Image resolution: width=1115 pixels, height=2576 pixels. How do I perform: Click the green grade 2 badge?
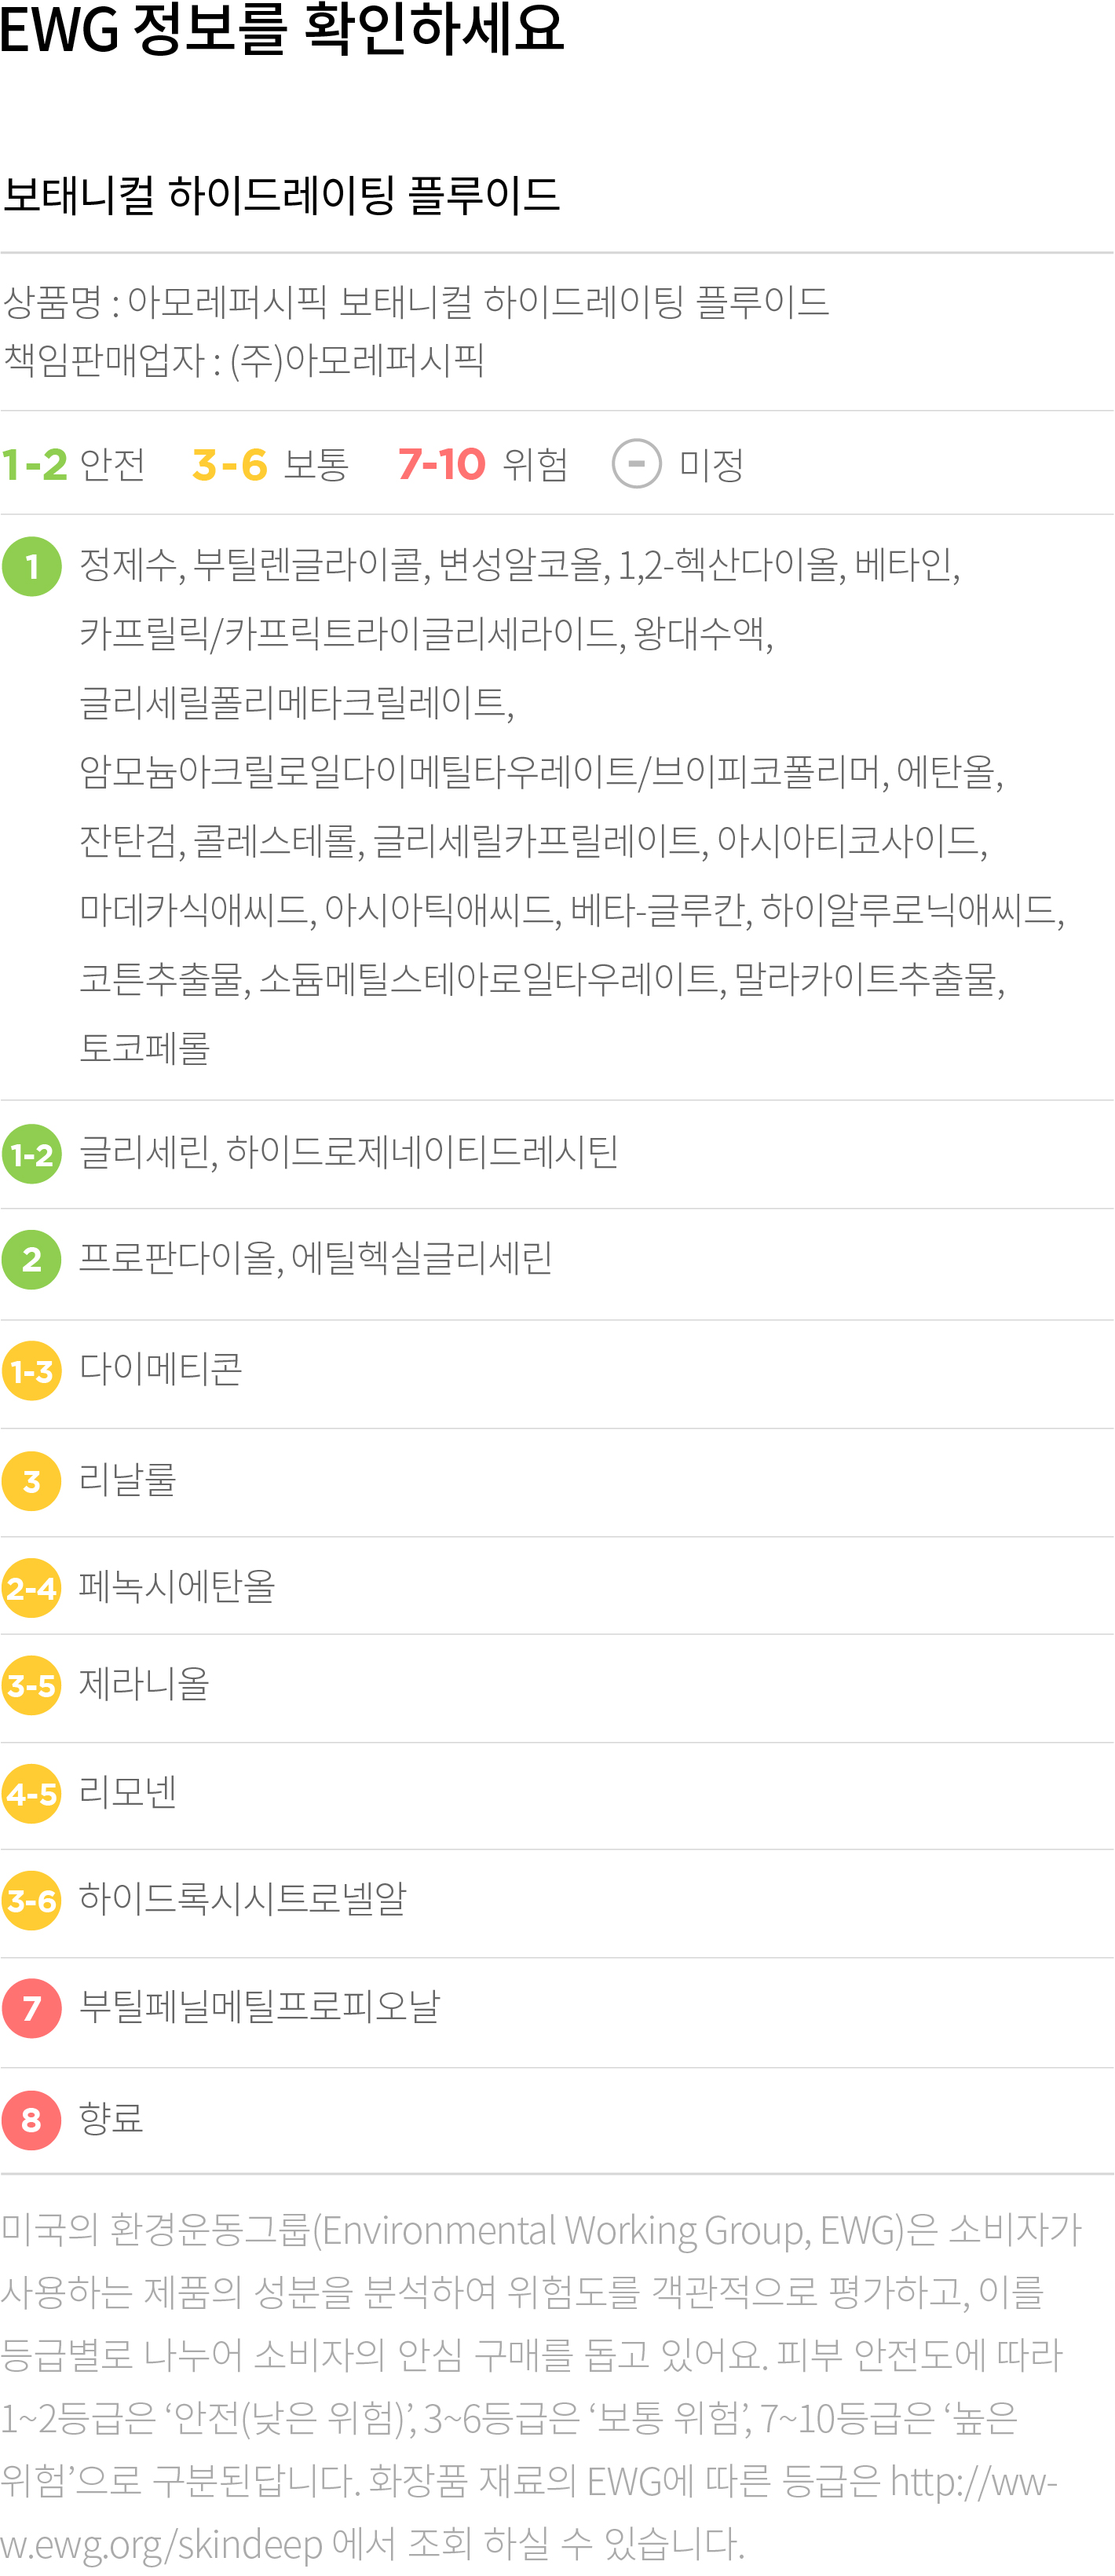coord(32,1259)
